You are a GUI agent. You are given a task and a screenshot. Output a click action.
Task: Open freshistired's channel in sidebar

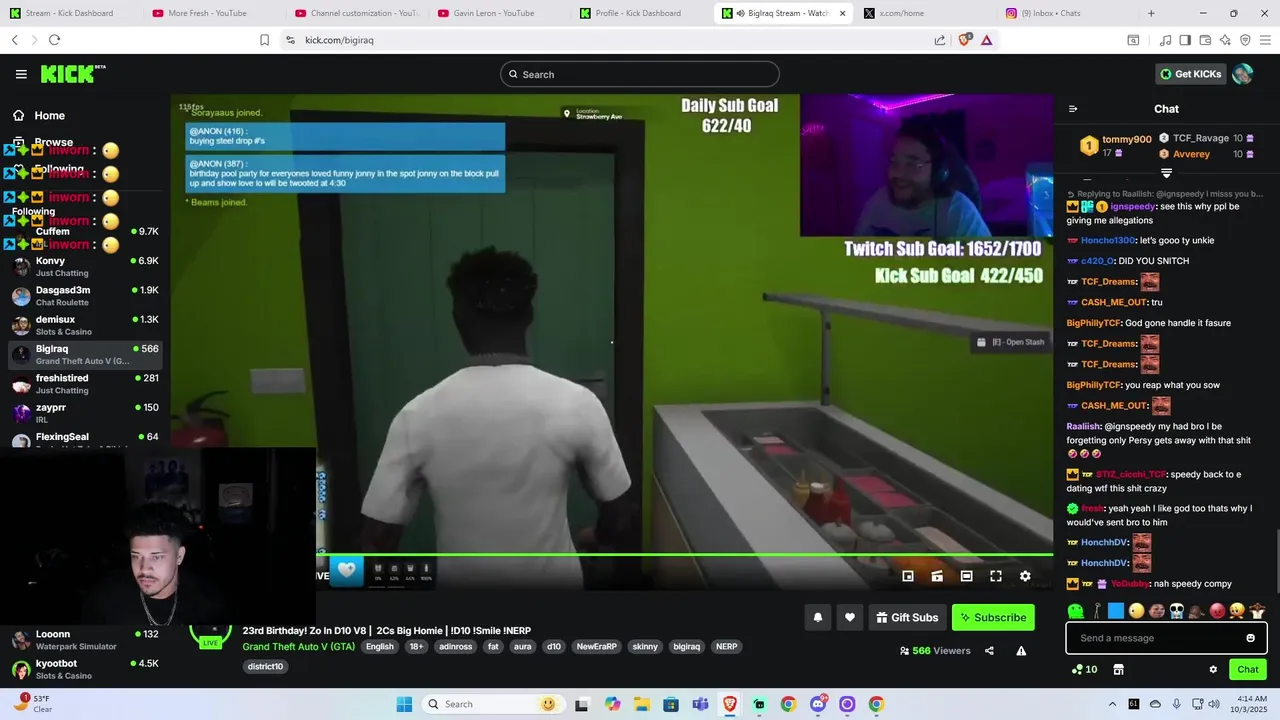pyautogui.click(x=86, y=384)
